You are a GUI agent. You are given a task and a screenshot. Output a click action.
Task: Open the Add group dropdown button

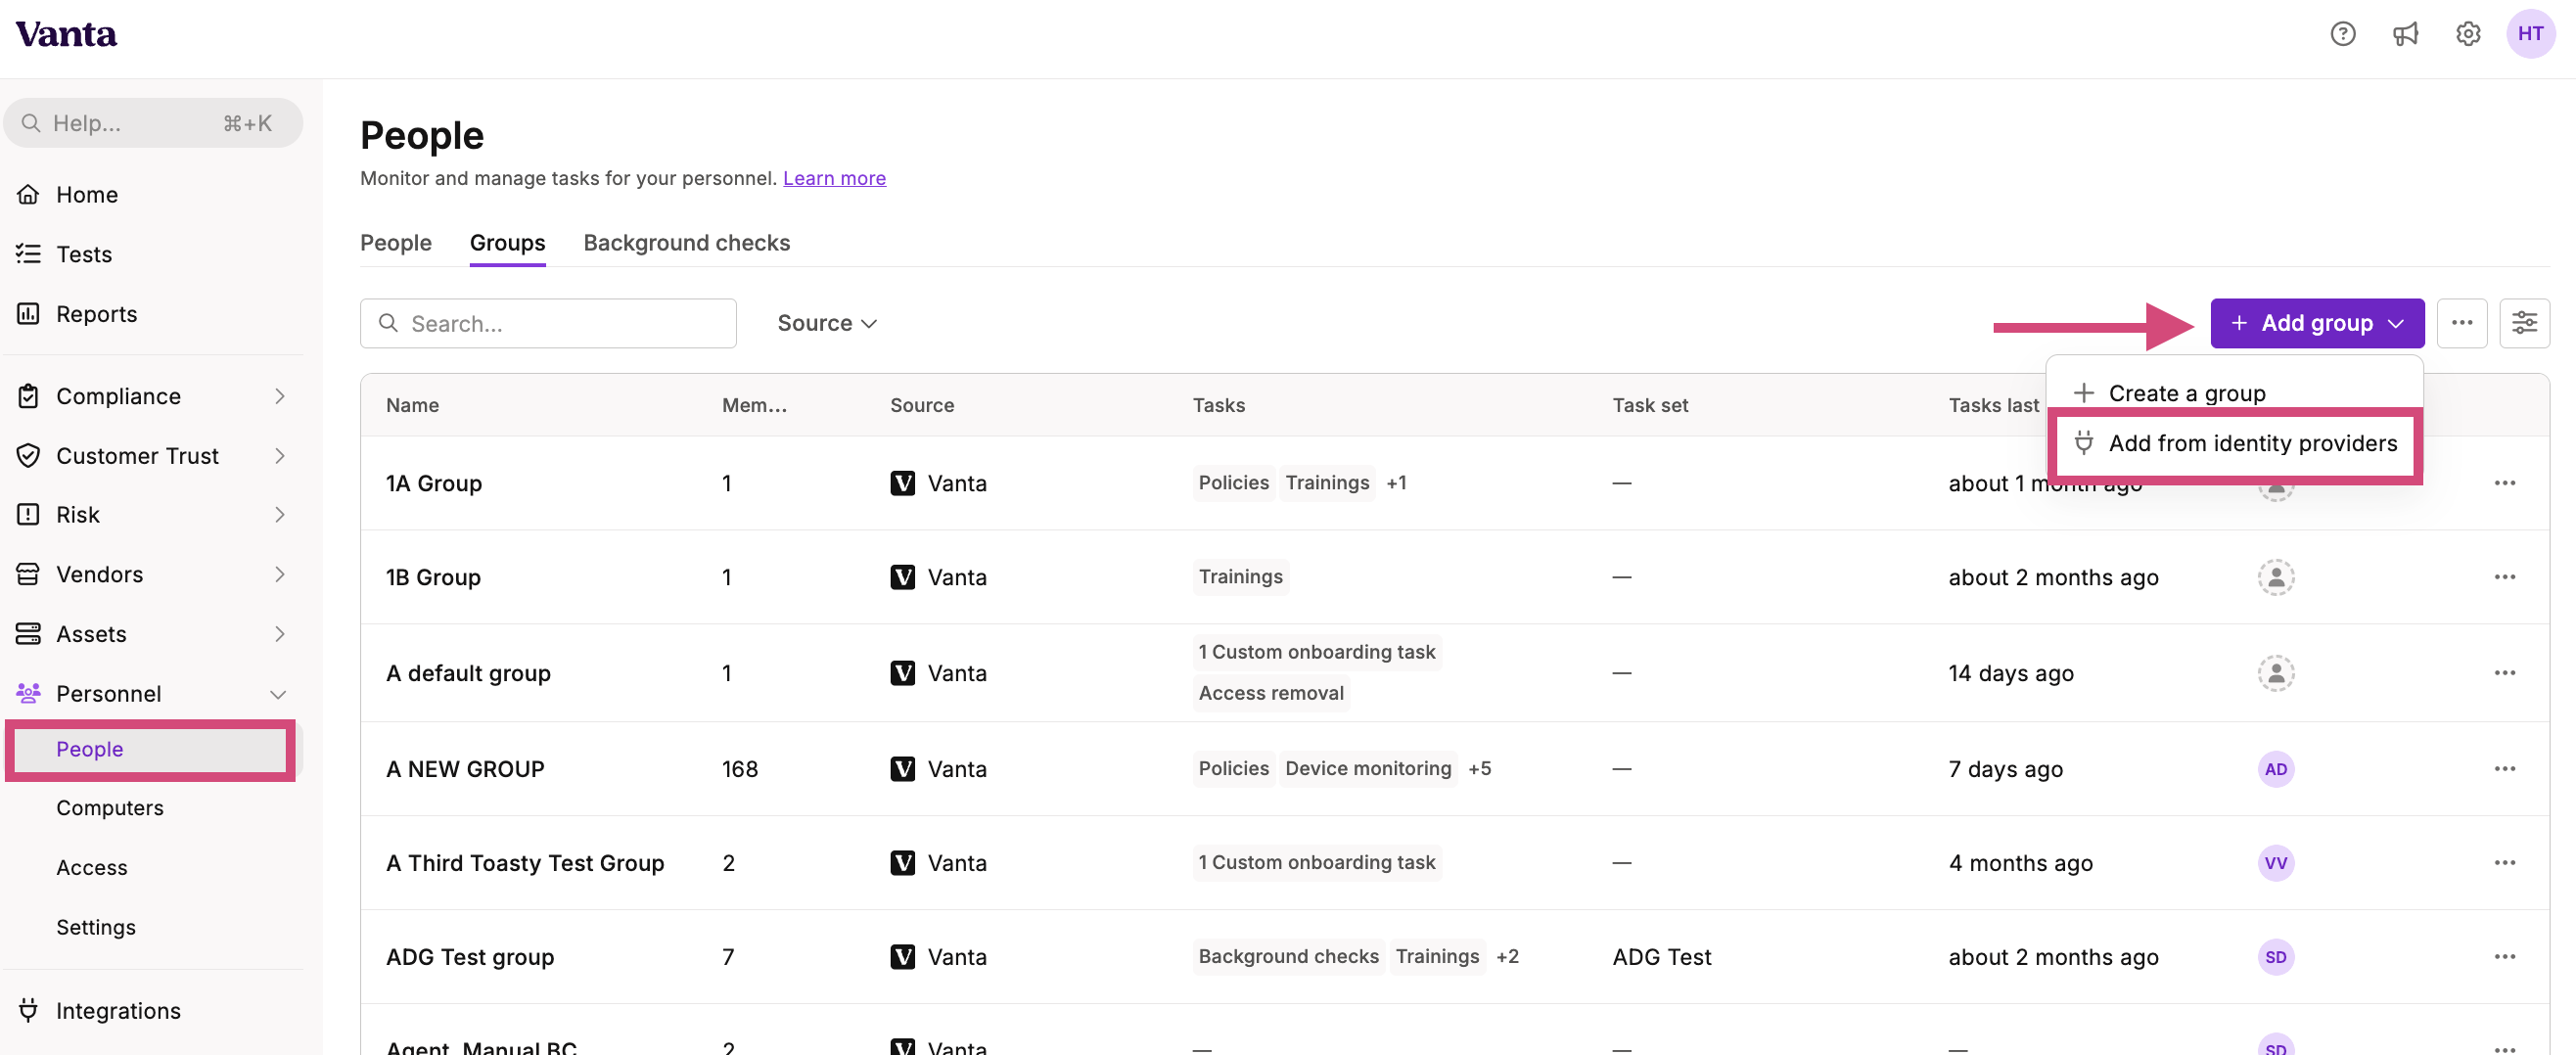pos(2316,323)
